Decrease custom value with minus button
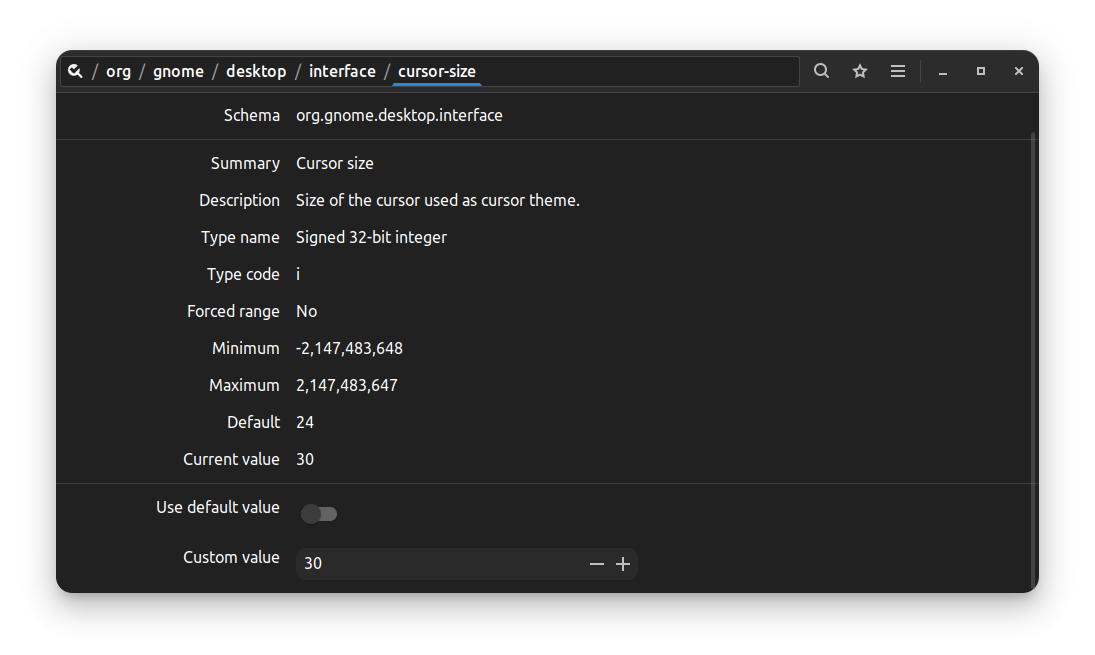 597,564
